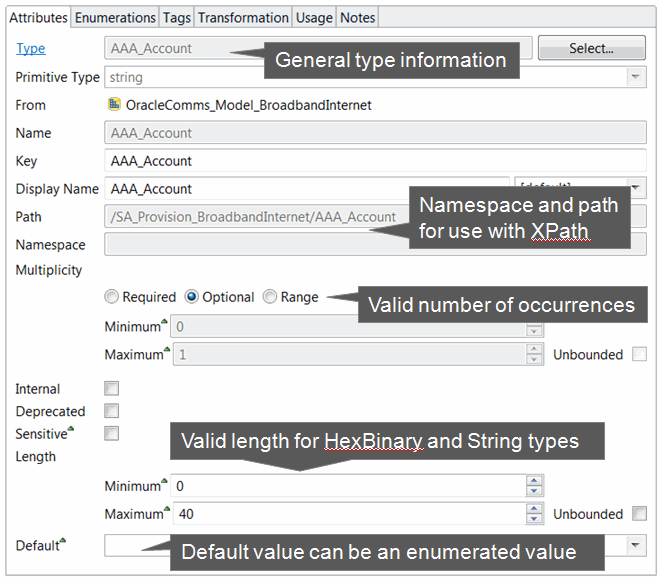
Task: Click the OracleComms_Model_BroadbandInternet project icon
Action: pyautogui.click(x=114, y=104)
